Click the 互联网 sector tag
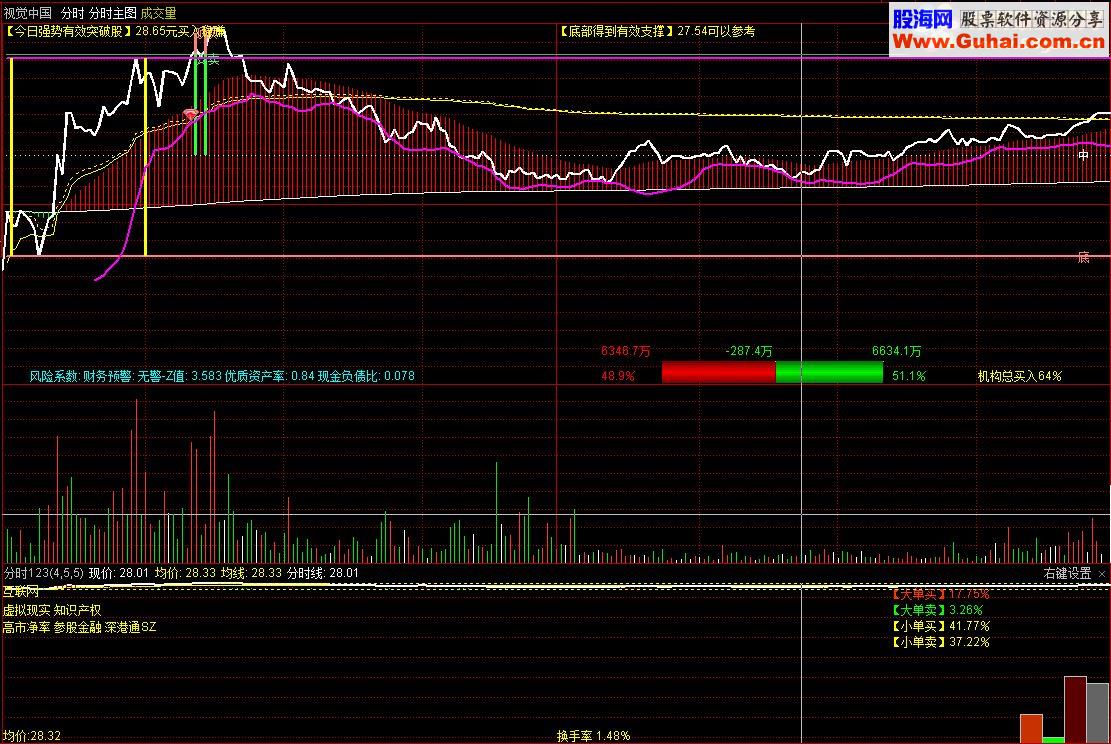1111x744 pixels. 21,592
